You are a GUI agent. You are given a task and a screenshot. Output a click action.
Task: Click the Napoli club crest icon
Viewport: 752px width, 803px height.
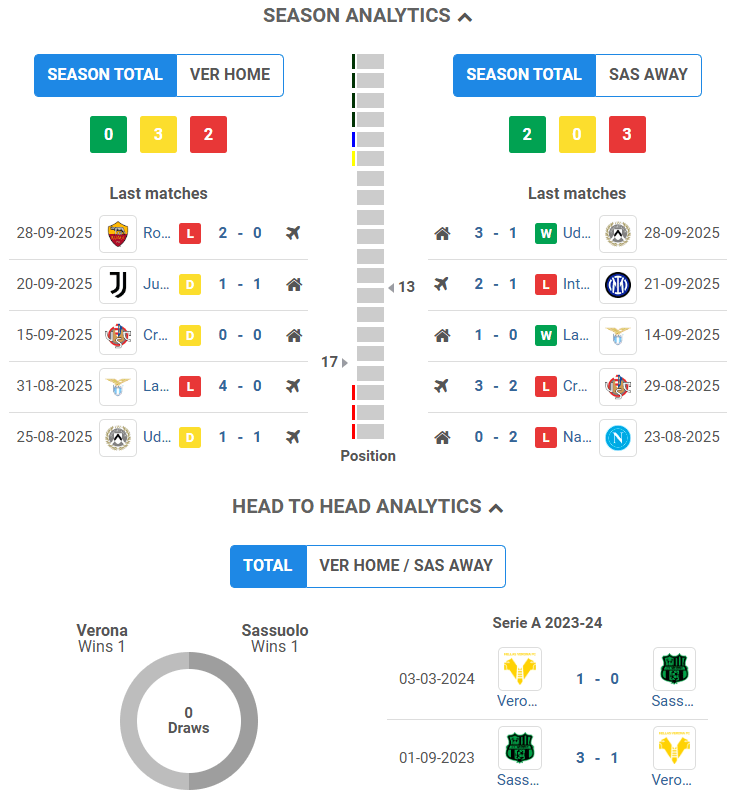617,437
